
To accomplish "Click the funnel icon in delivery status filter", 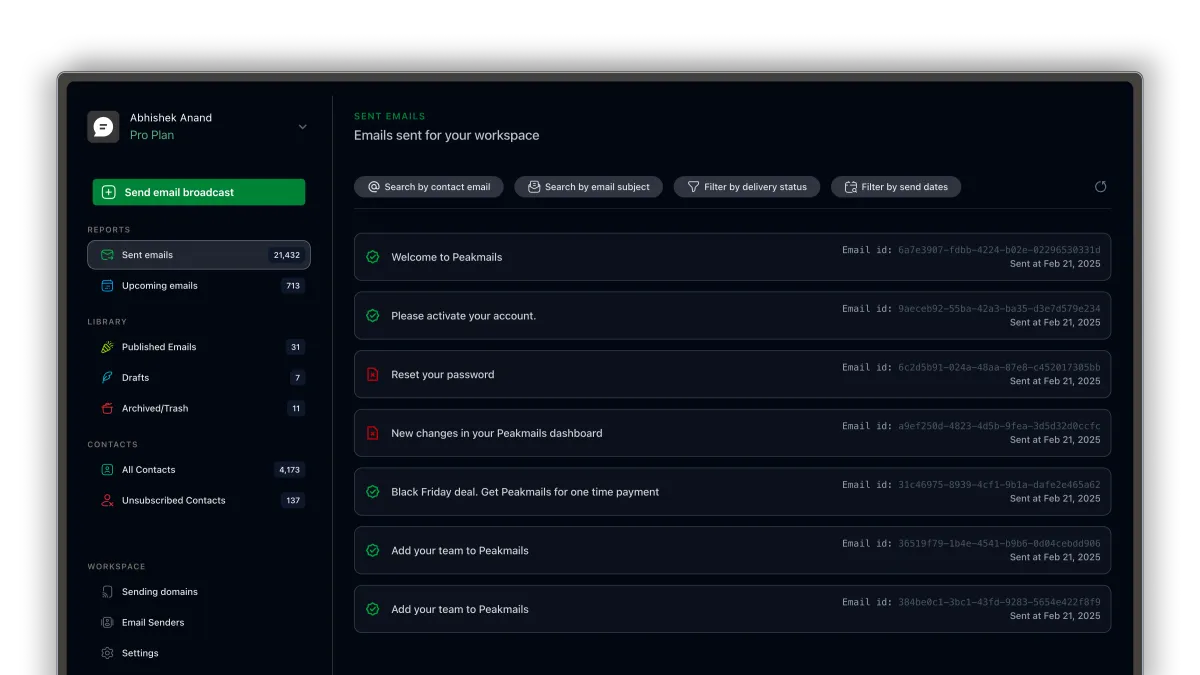I will 693,187.
